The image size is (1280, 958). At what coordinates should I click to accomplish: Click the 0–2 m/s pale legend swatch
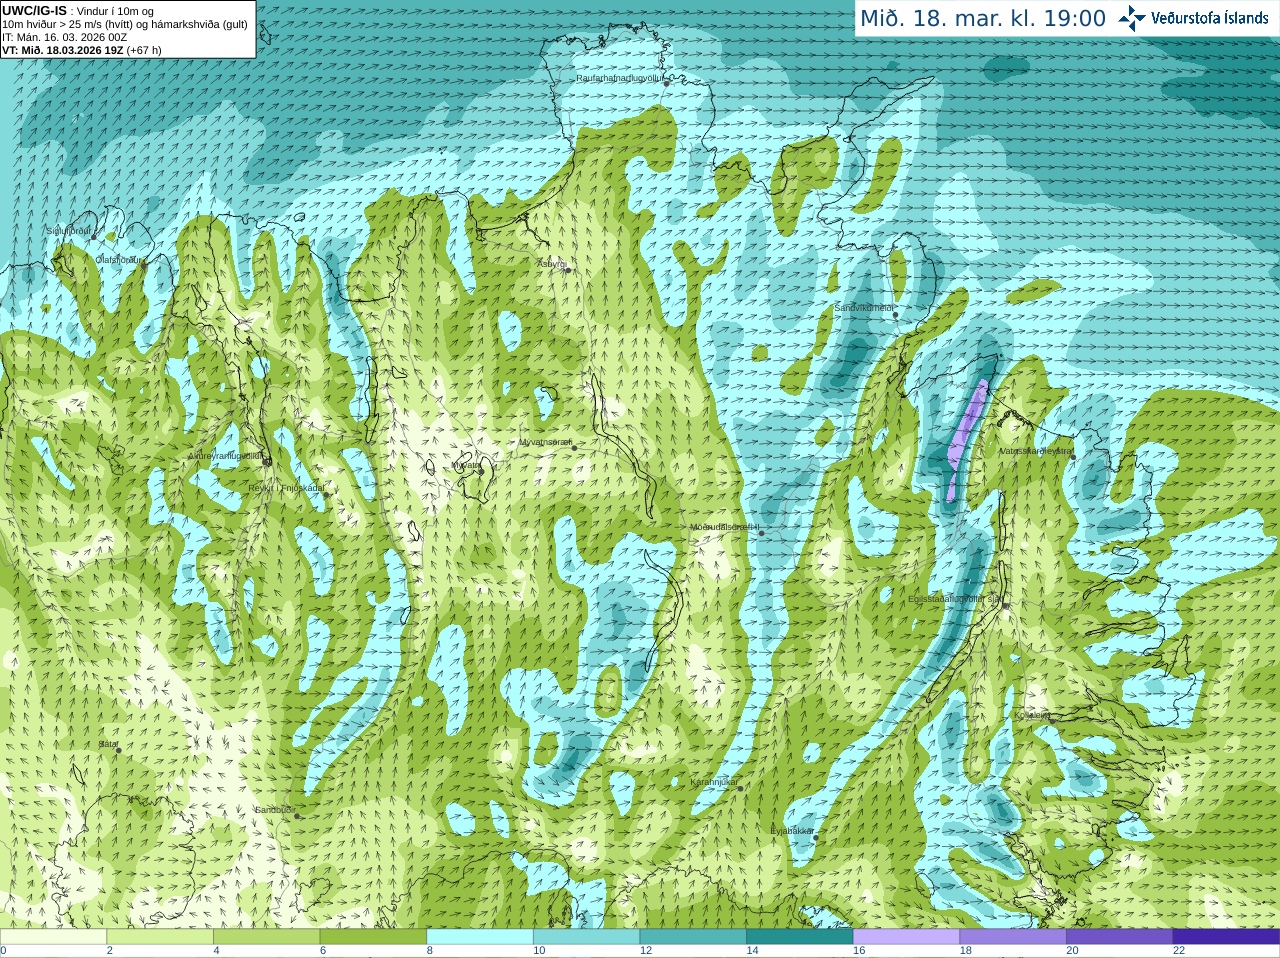(x=53, y=937)
